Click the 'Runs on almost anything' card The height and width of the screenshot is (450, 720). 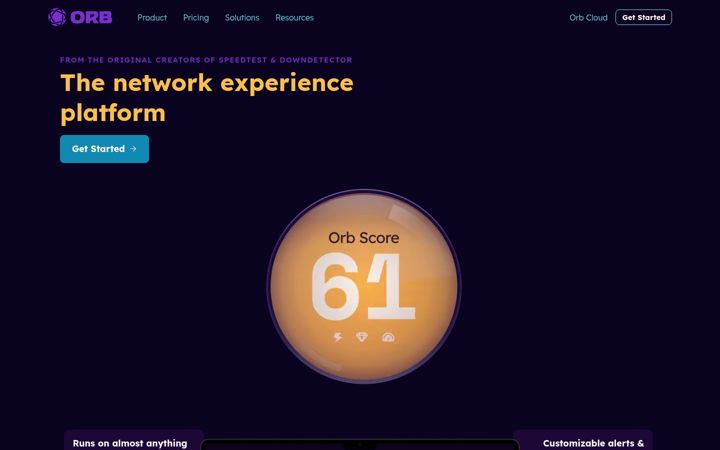134,440
